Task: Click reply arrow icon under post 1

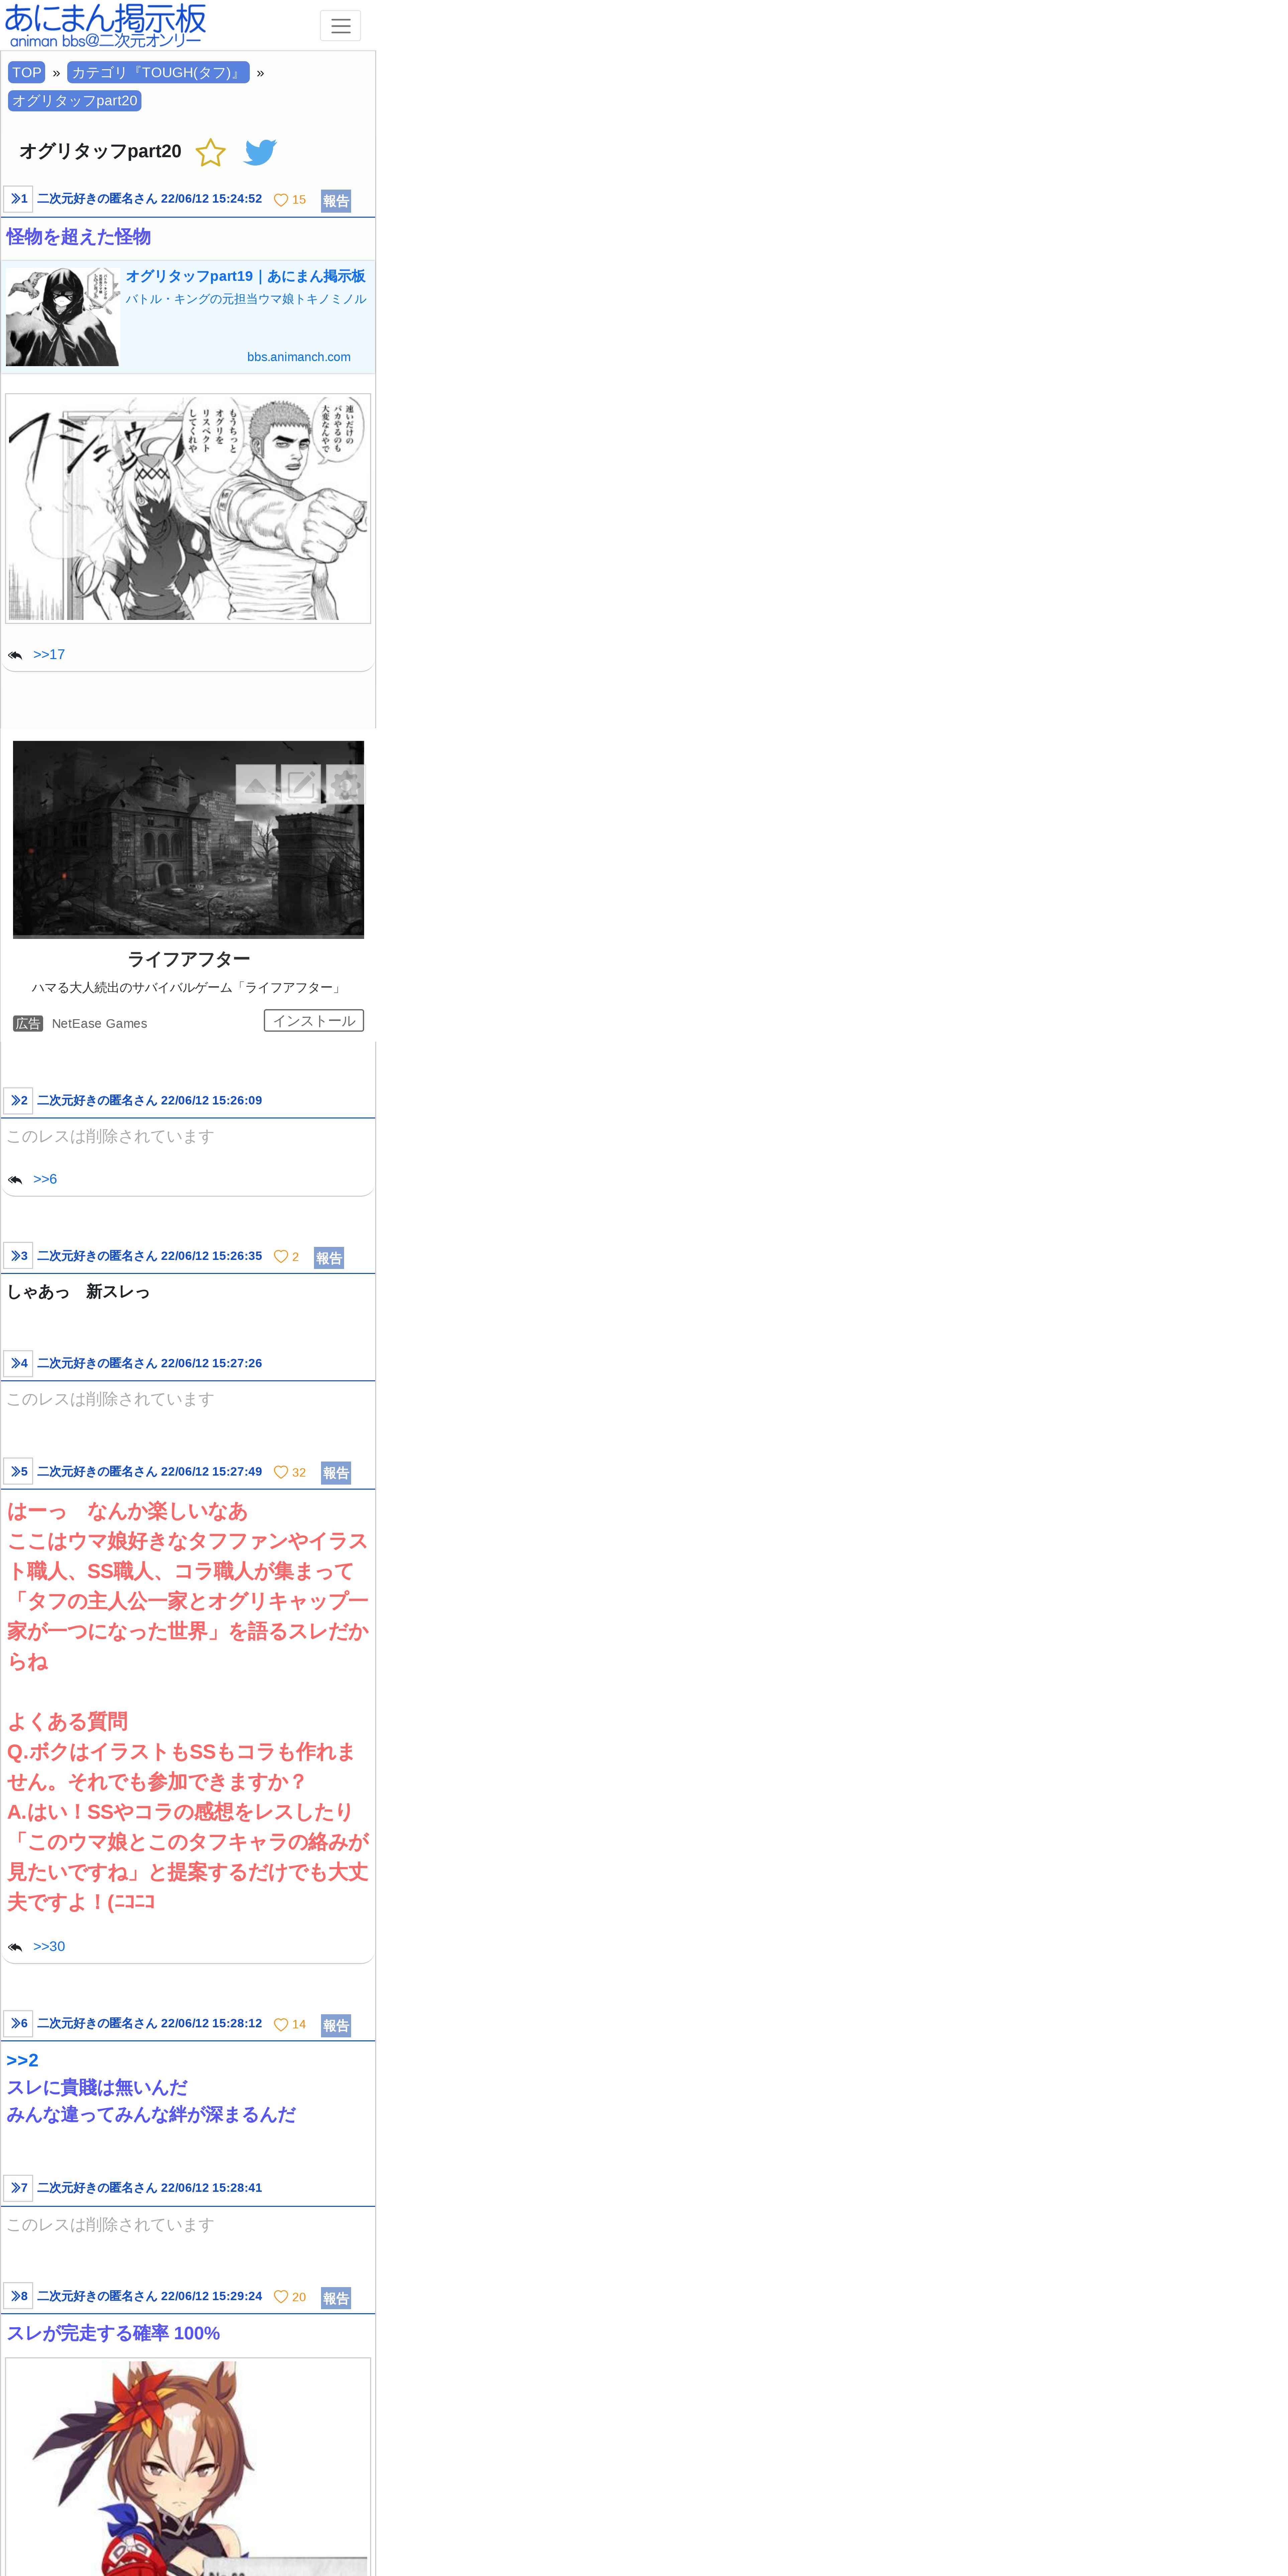Action: pyautogui.click(x=15, y=655)
